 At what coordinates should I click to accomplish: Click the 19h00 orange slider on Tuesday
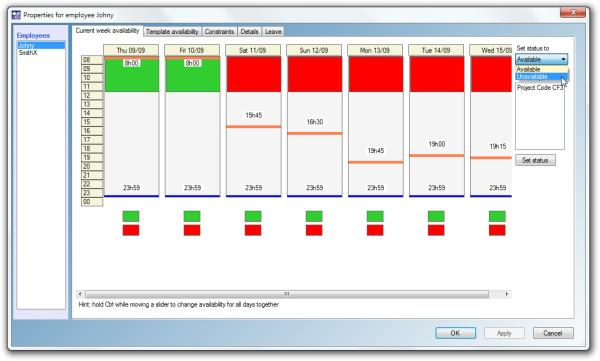[x=437, y=155]
